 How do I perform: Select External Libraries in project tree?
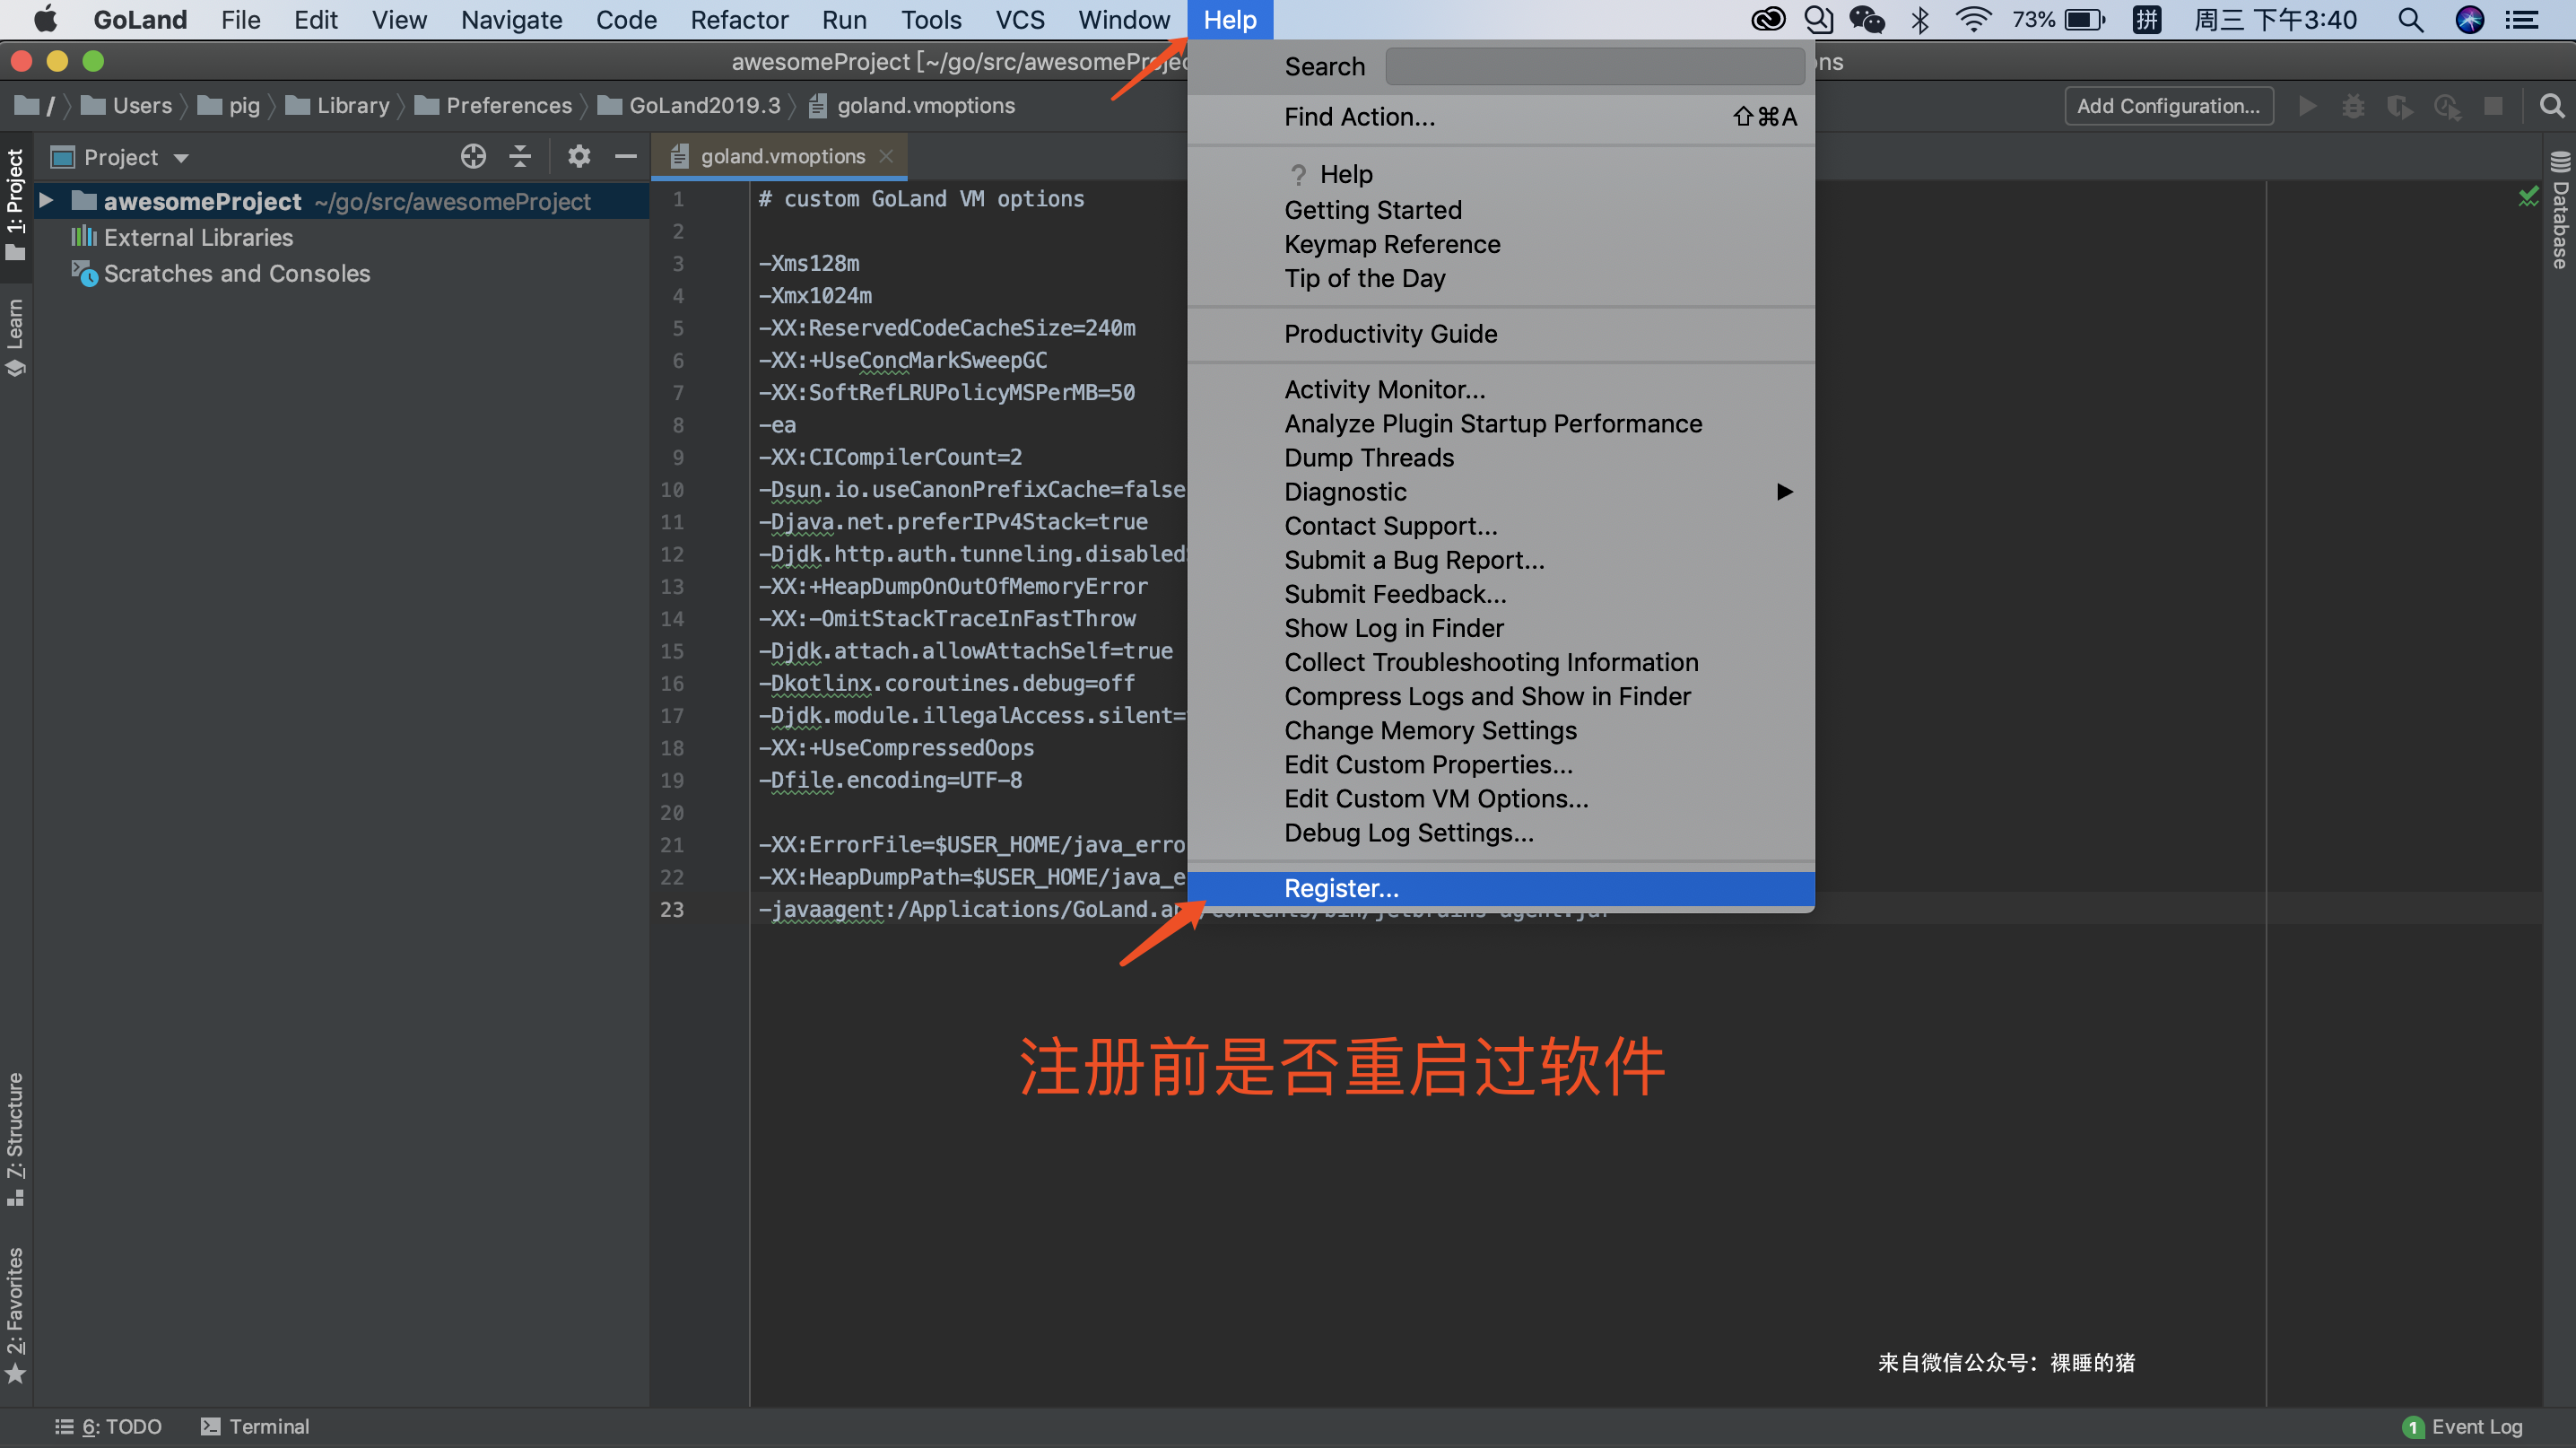(x=198, y=237)
